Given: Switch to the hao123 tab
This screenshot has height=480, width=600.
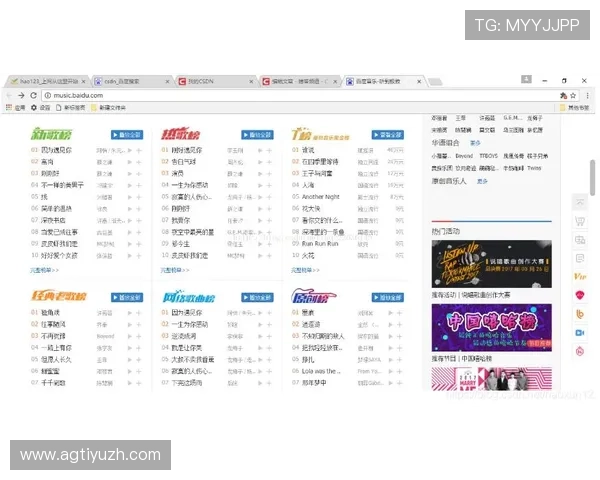Looking at the screenshot, I should pyautogui.click(x=45, y=81).
